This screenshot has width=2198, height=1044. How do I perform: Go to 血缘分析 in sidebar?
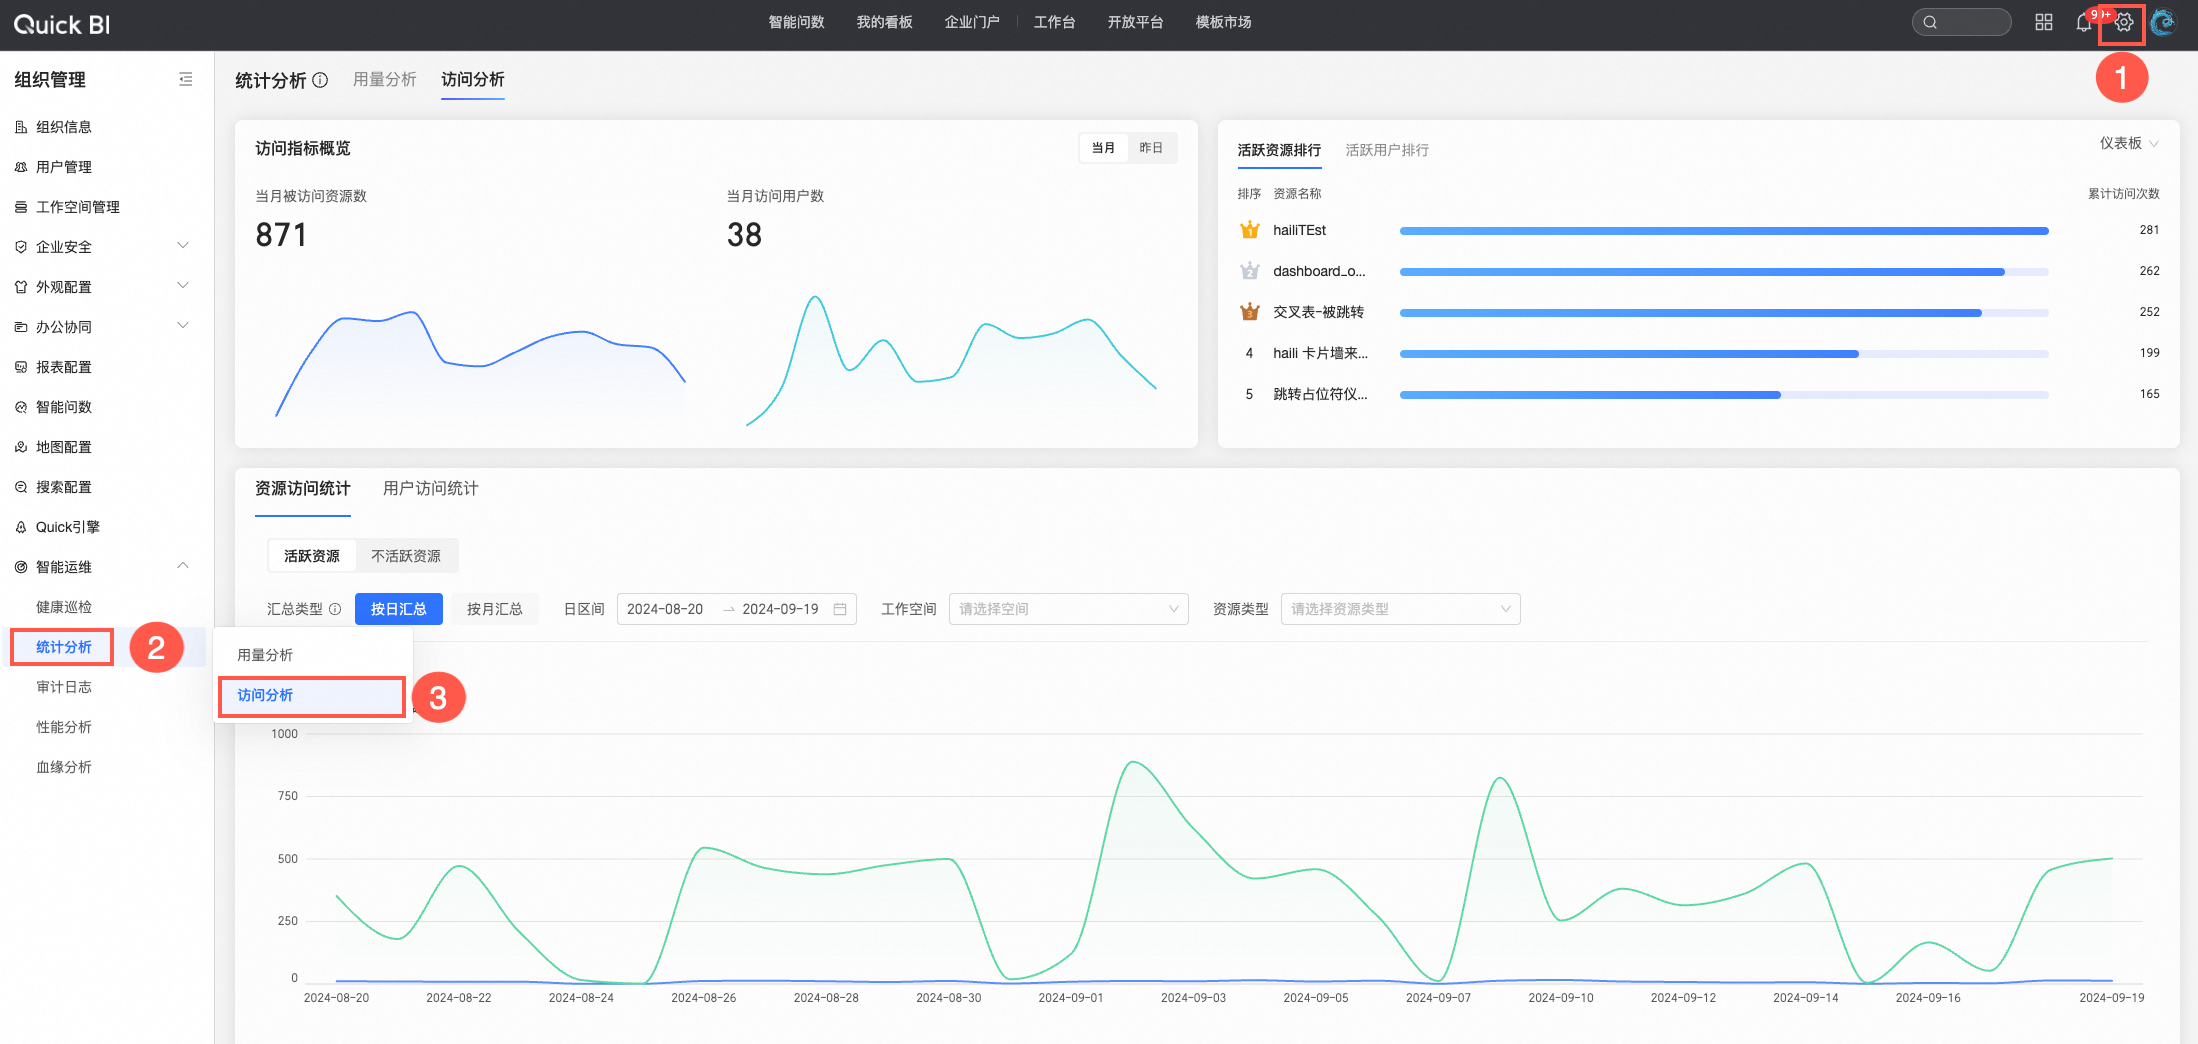64,767
